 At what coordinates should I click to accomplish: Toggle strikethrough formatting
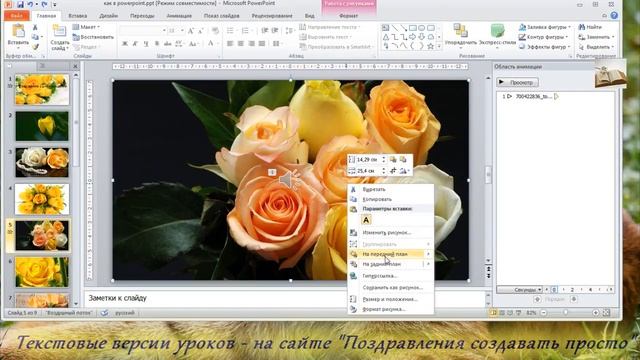click(167, 43)
